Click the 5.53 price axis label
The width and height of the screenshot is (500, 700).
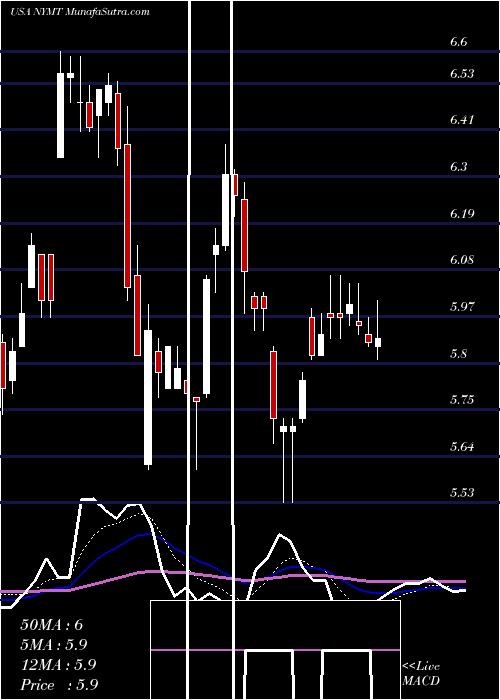pyautogui.click(x=462, y=493)
